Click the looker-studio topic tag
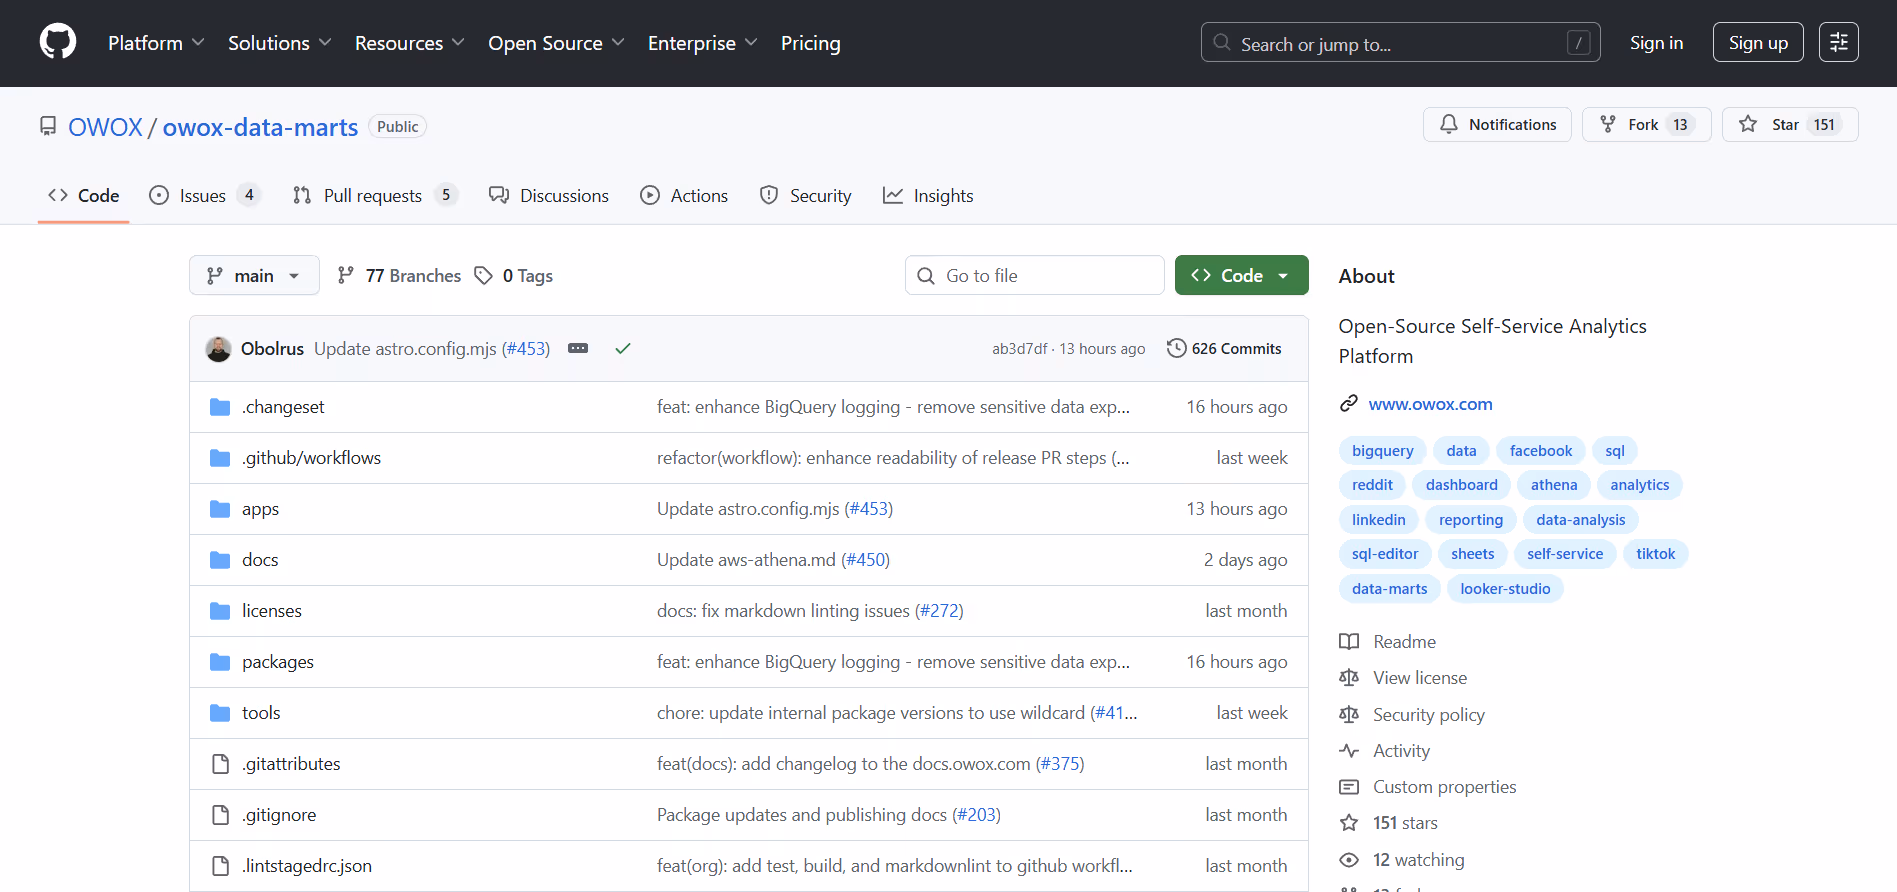Image resolution: width=1897 pixels, height=892 pixels. point(1505,589)
